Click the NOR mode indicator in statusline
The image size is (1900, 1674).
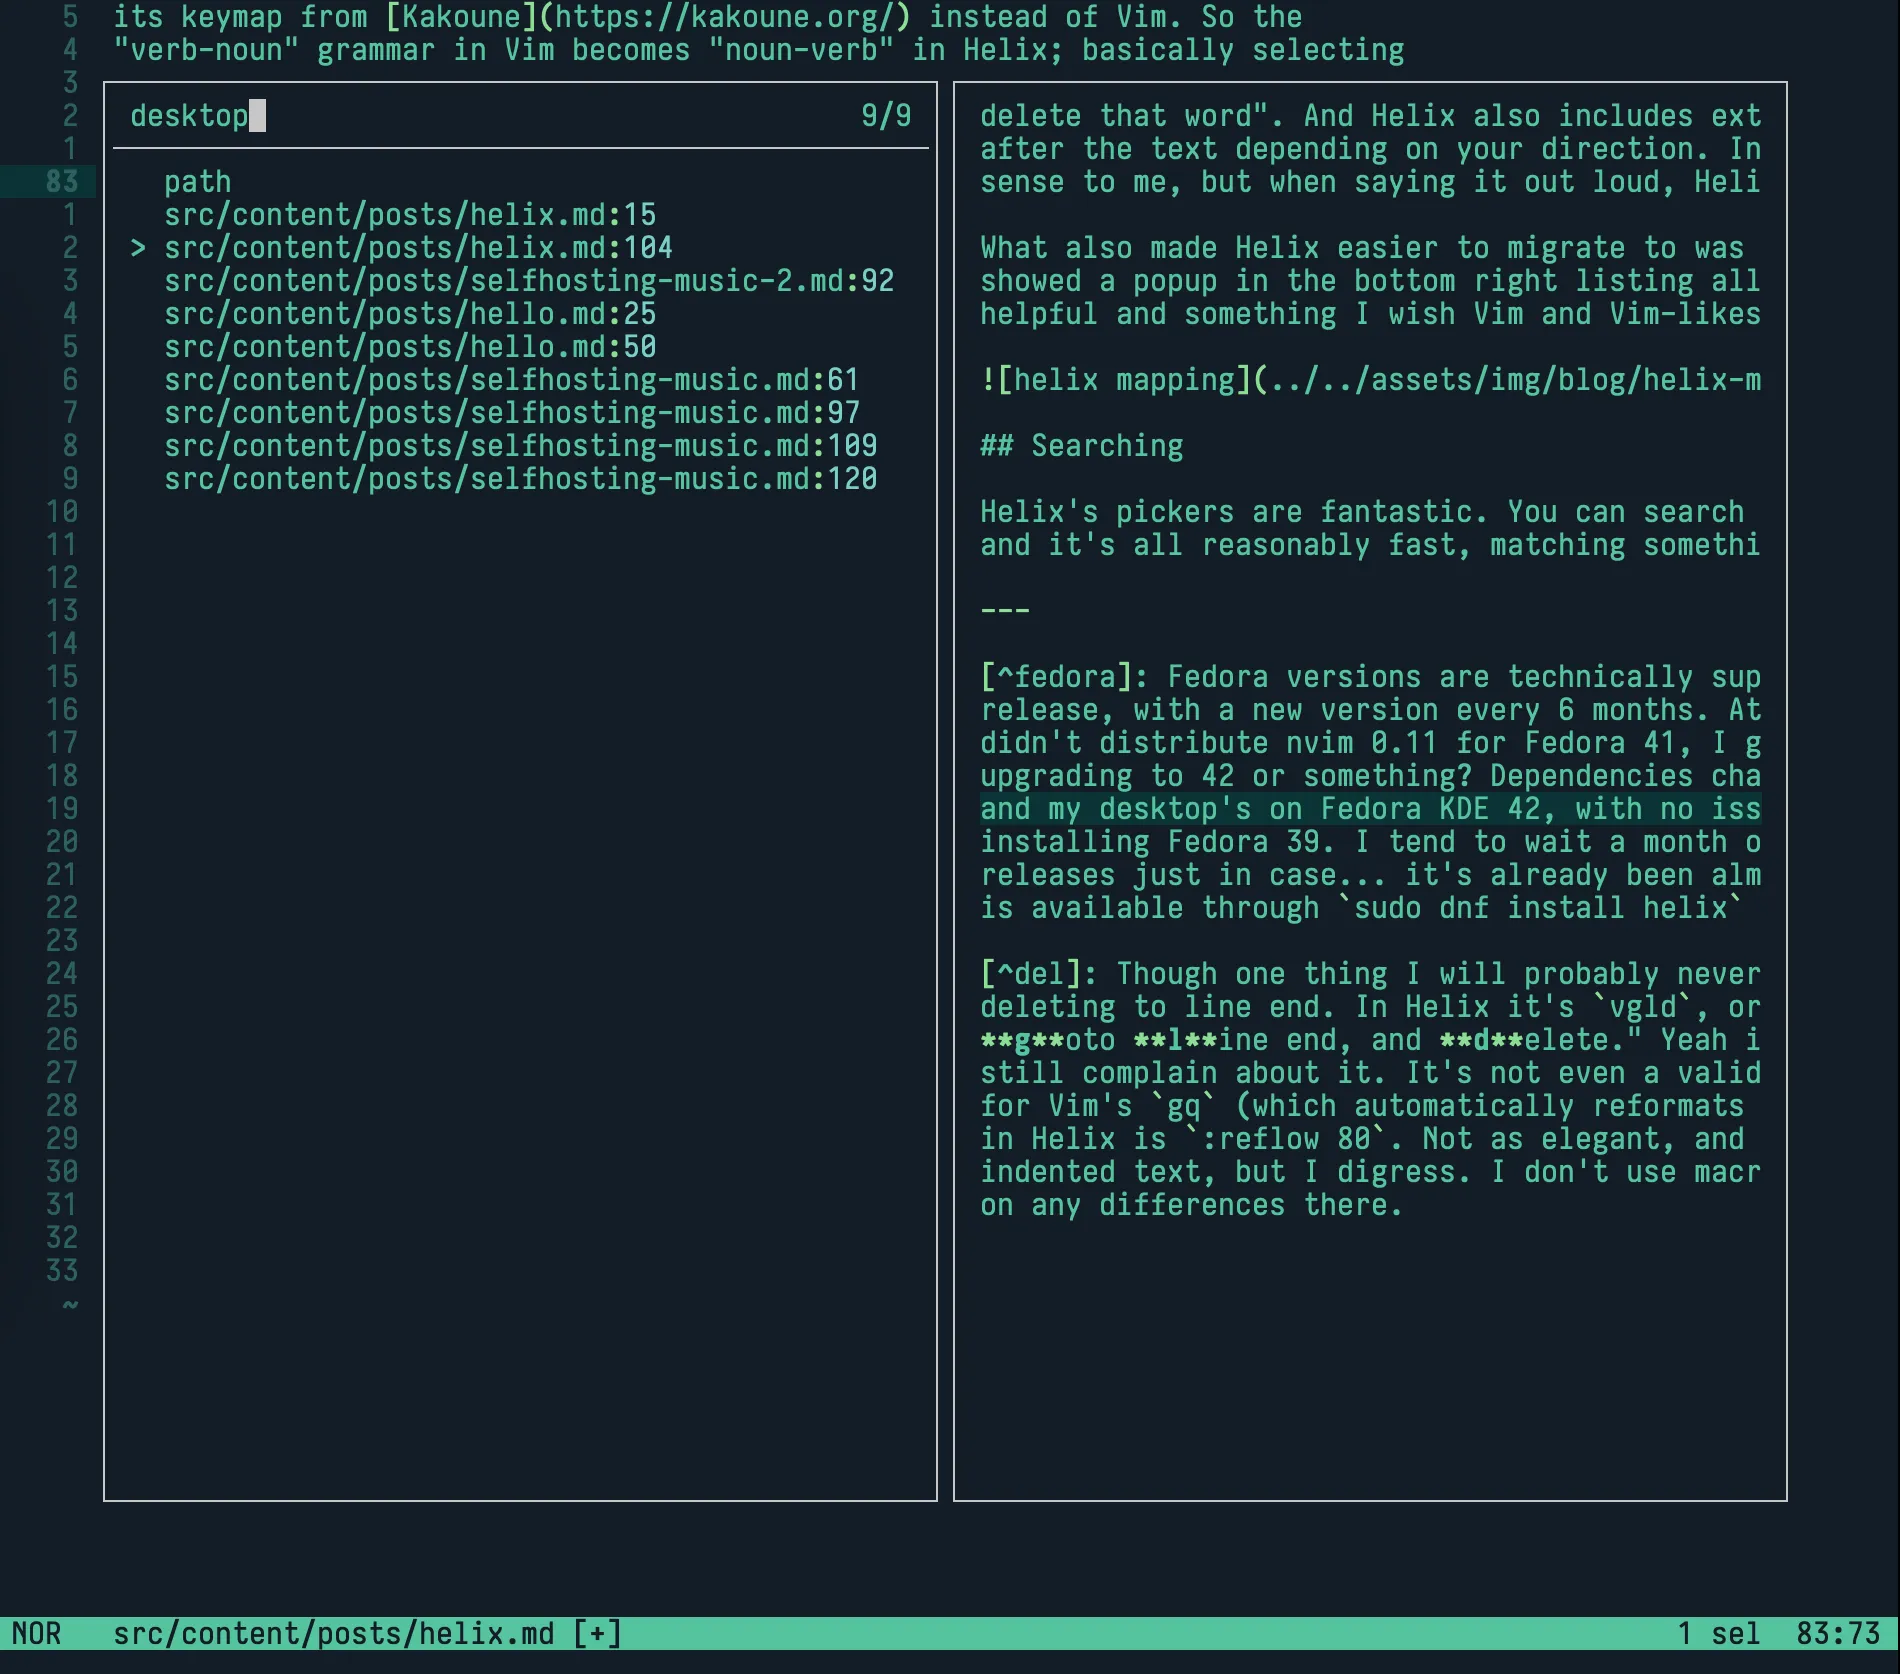coord(37,1634)
